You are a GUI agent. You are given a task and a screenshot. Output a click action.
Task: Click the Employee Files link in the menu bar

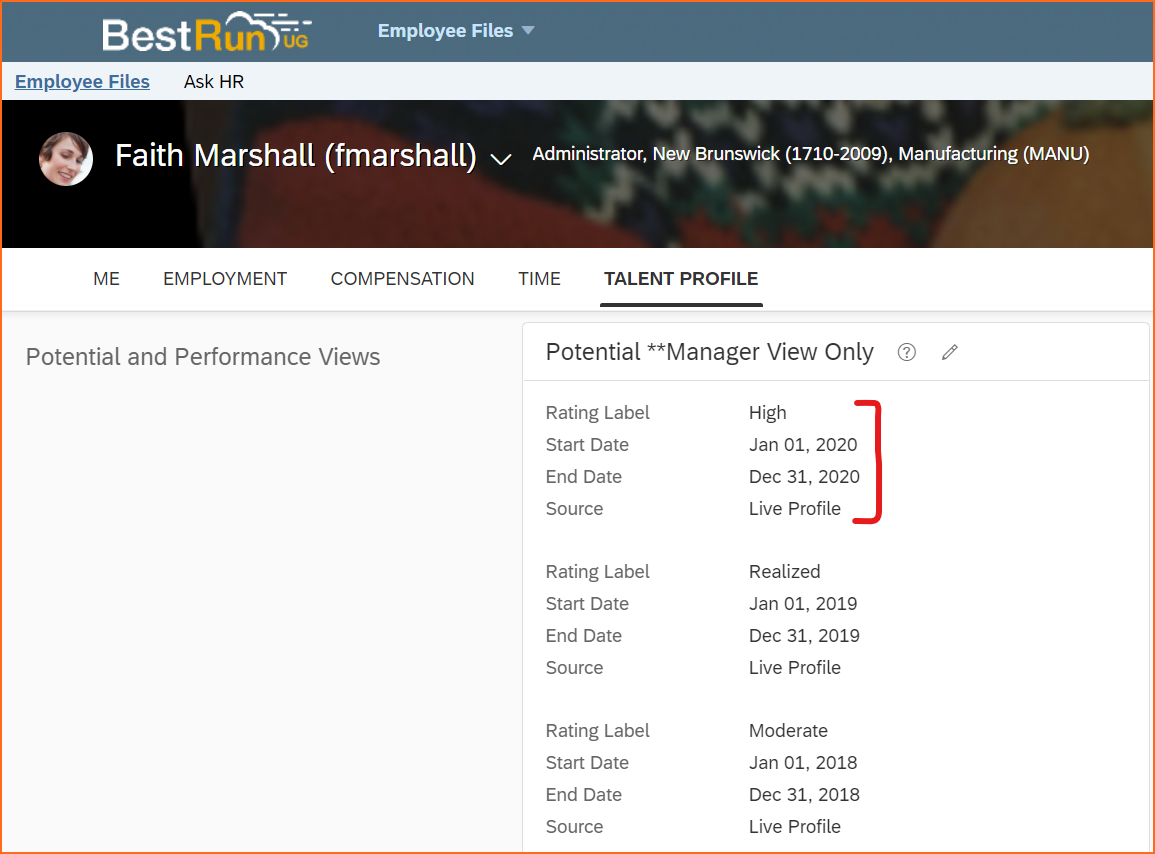tap(82, 81)
